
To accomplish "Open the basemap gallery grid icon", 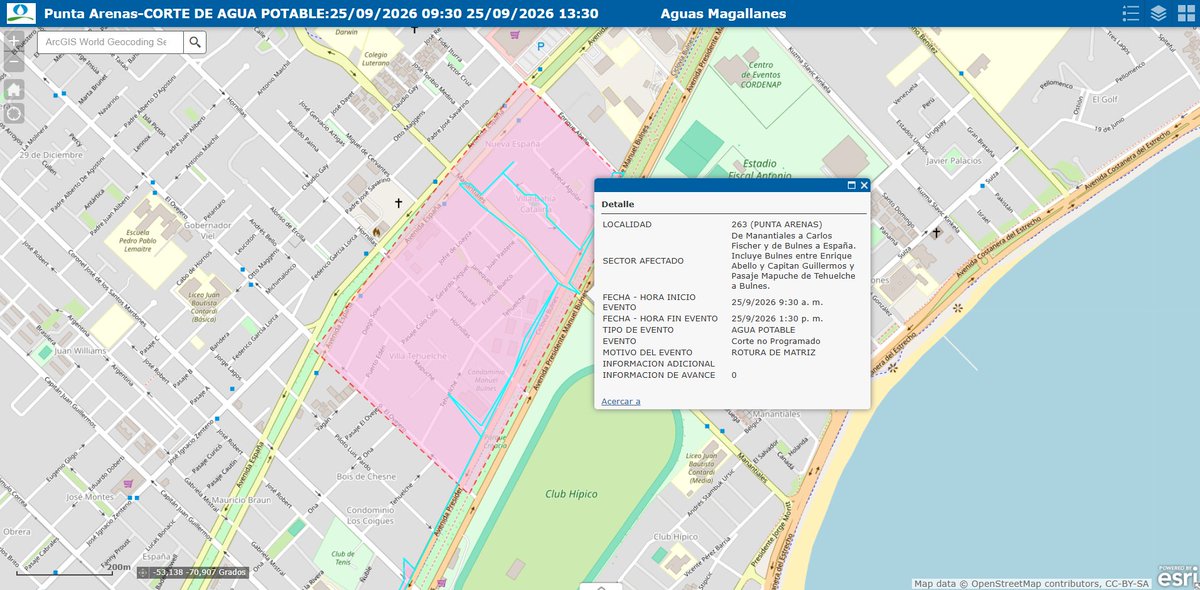I will [x=1185, y=13].
